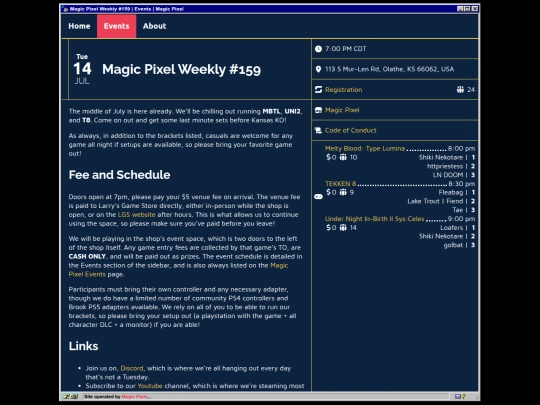Viewport: 540px width, 405px height.
Task: Click the clock icon beside 7:00 PM CDT
Action: (x=318, y=49)
